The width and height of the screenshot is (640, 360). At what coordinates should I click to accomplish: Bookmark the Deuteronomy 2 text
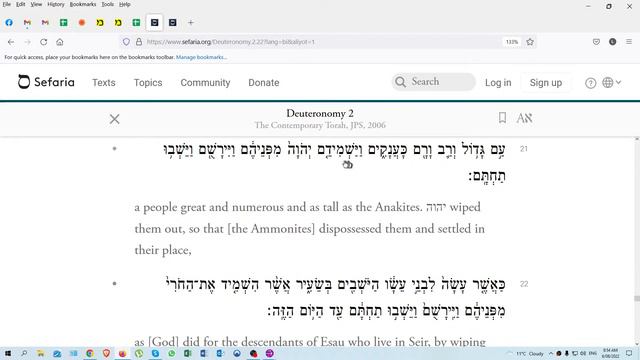point(502,118)
